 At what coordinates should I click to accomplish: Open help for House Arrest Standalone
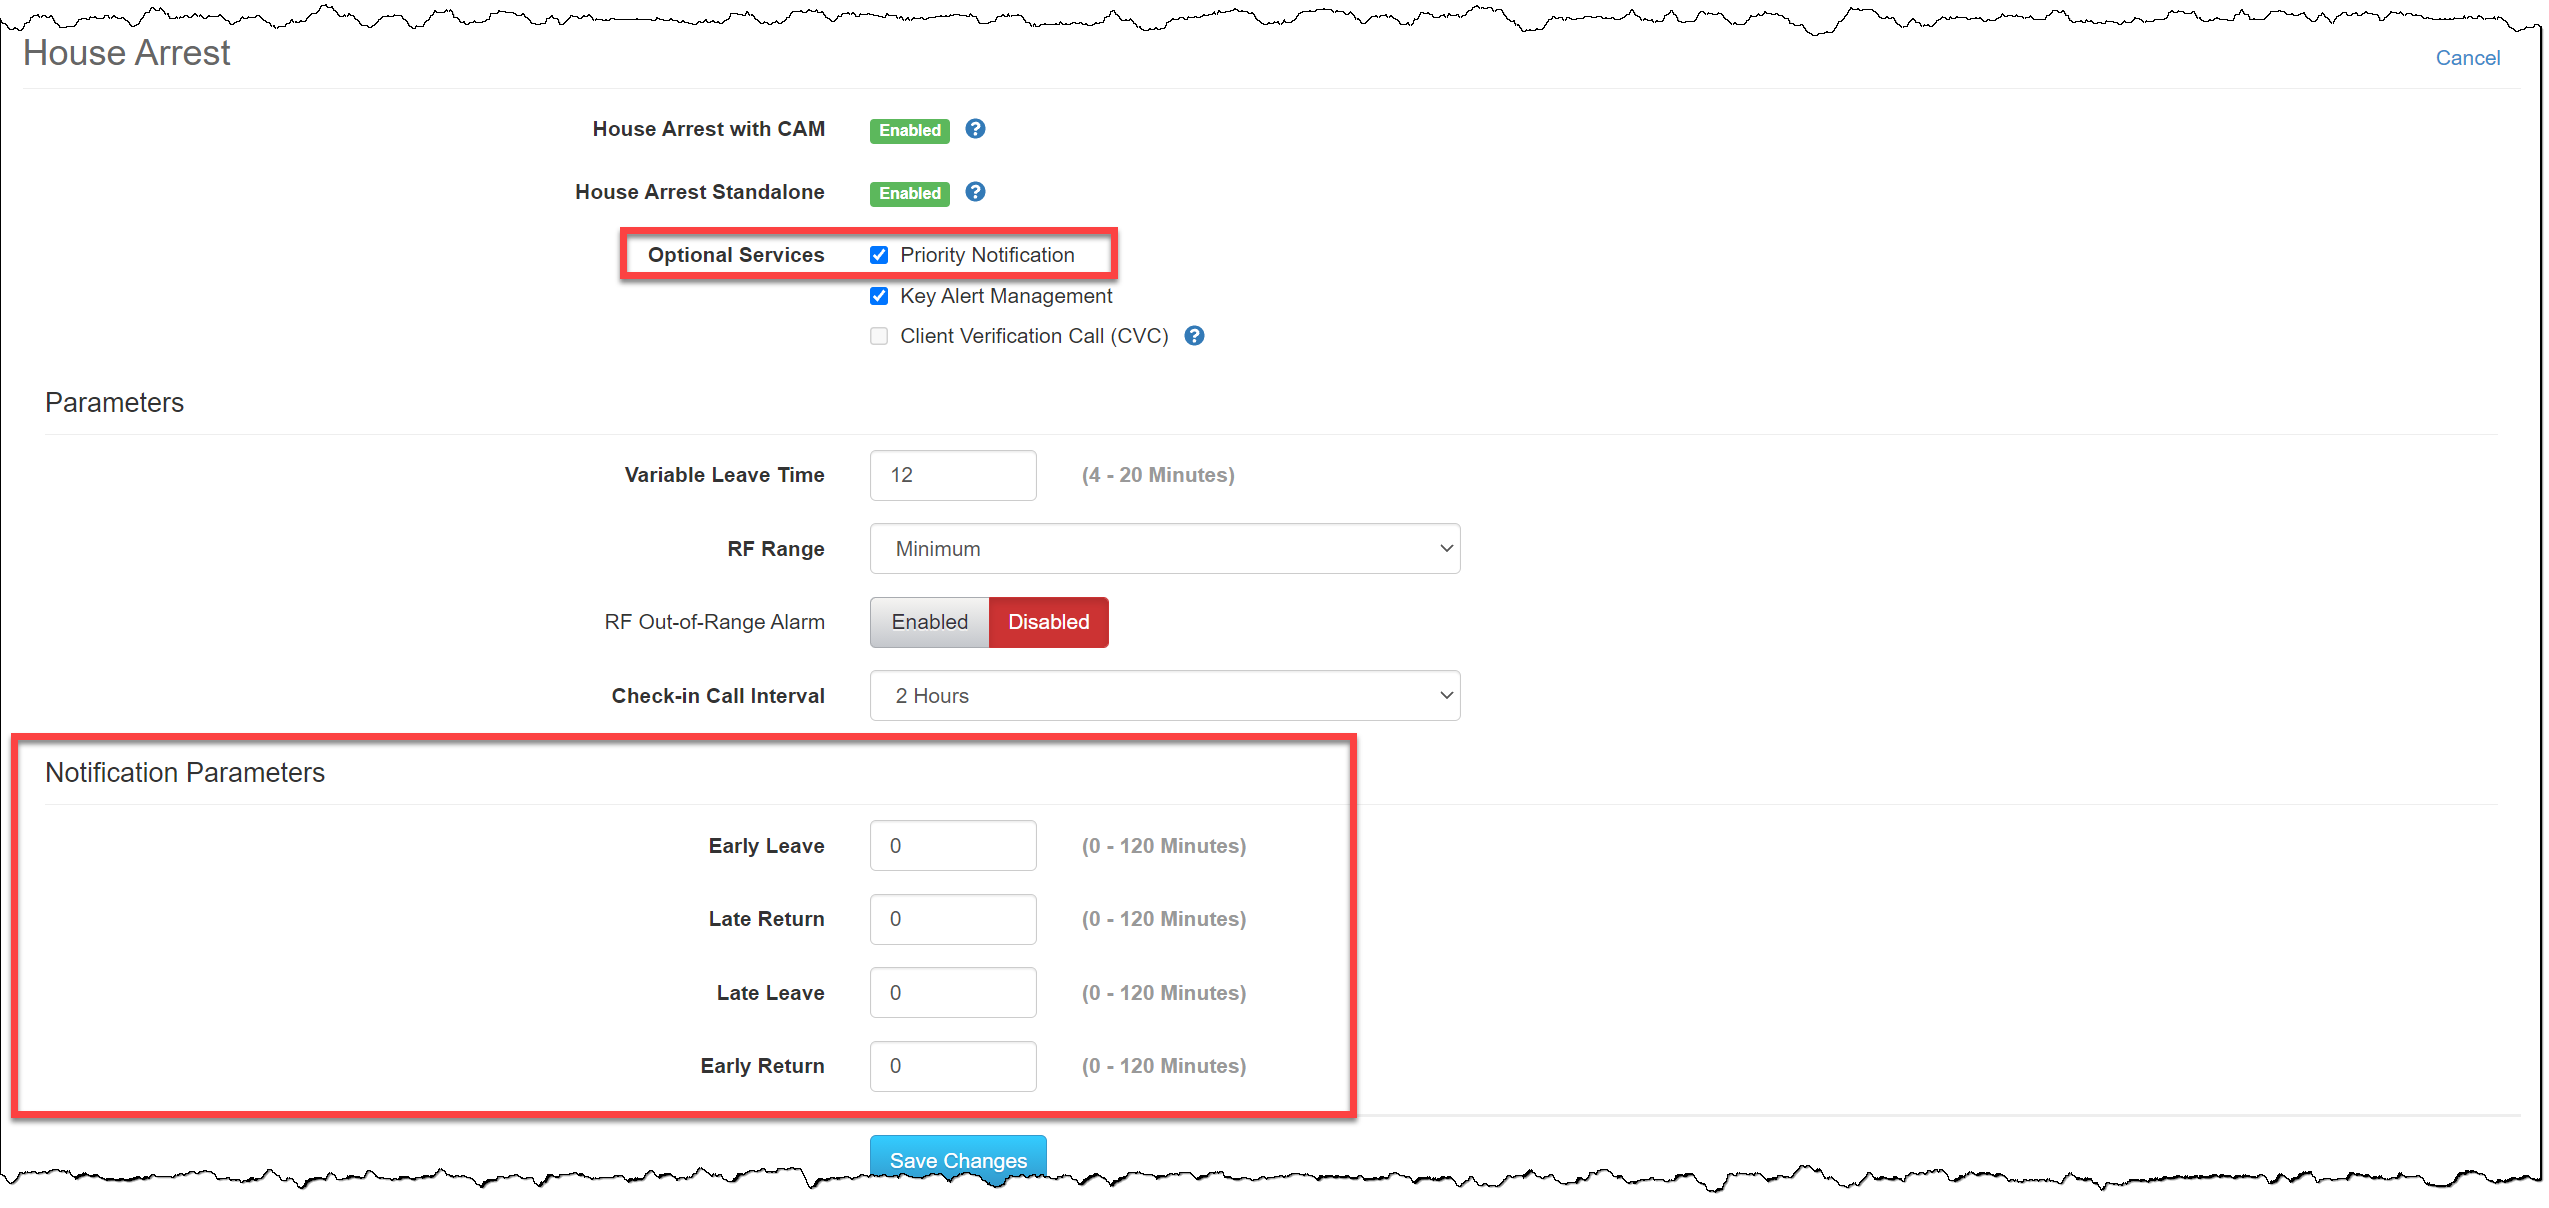[974, 192]
